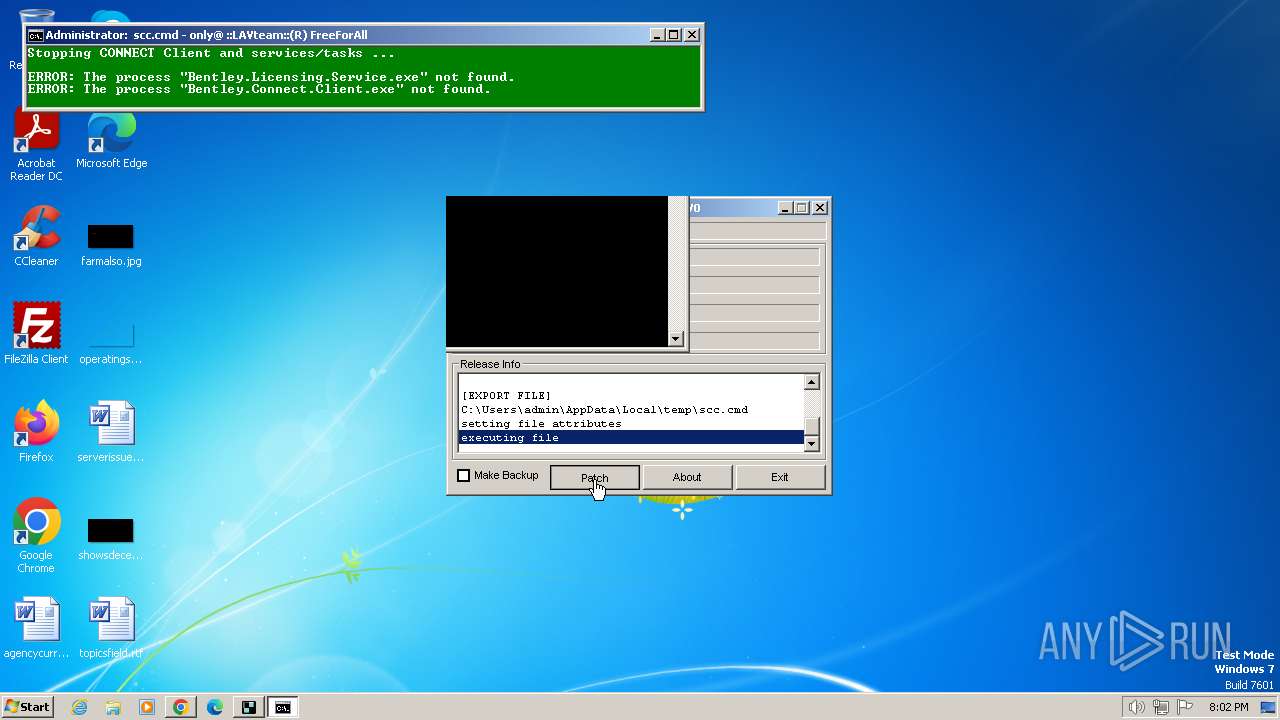Click the network tray icon
The height and width of the screenshot is (720, 1280).
1161,707
